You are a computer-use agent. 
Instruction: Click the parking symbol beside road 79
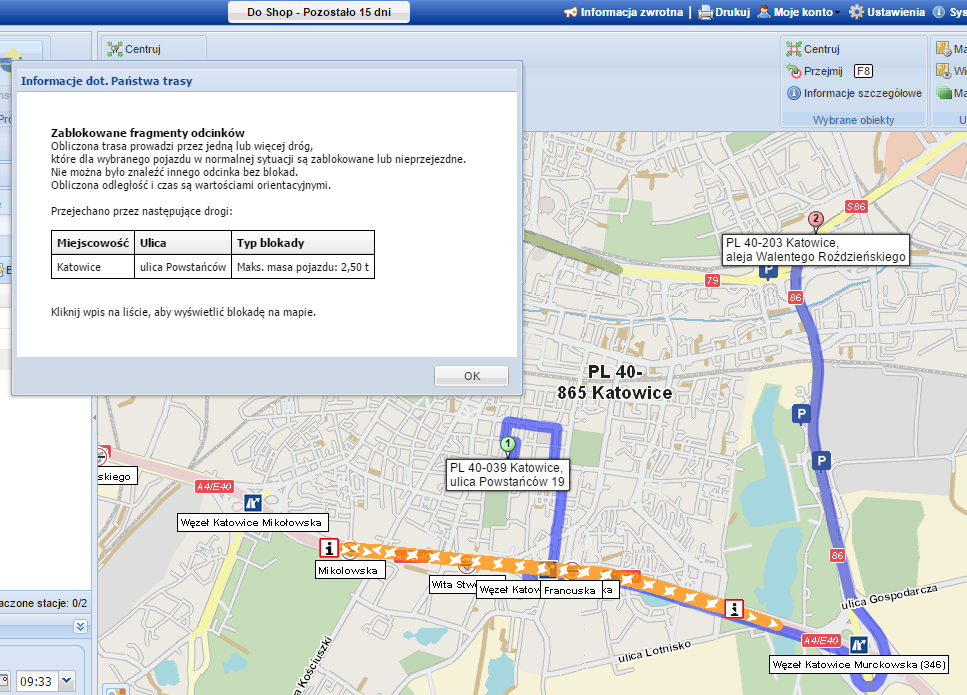point(768,272)
